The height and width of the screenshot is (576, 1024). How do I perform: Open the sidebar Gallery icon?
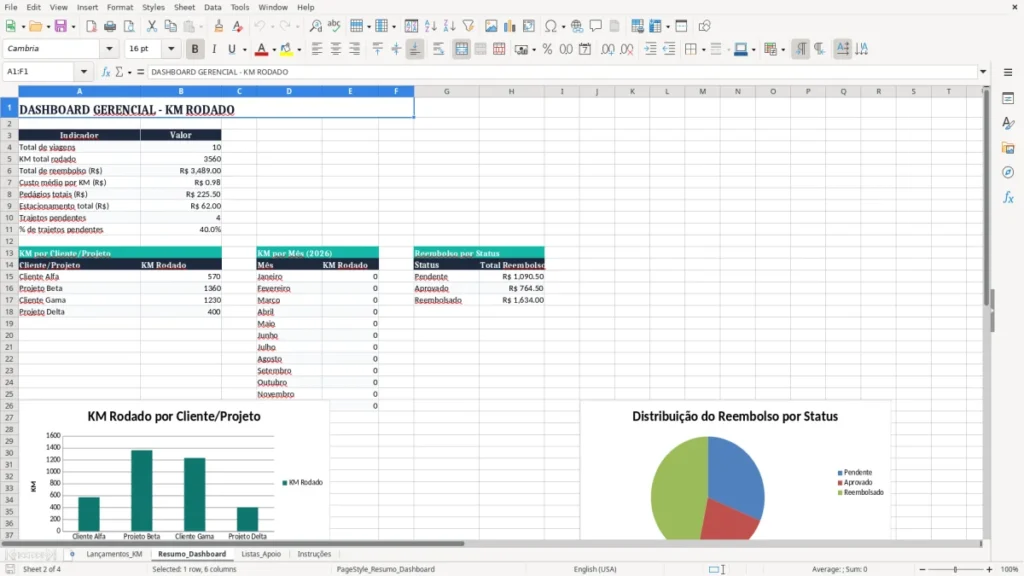tap(1008, 148)
